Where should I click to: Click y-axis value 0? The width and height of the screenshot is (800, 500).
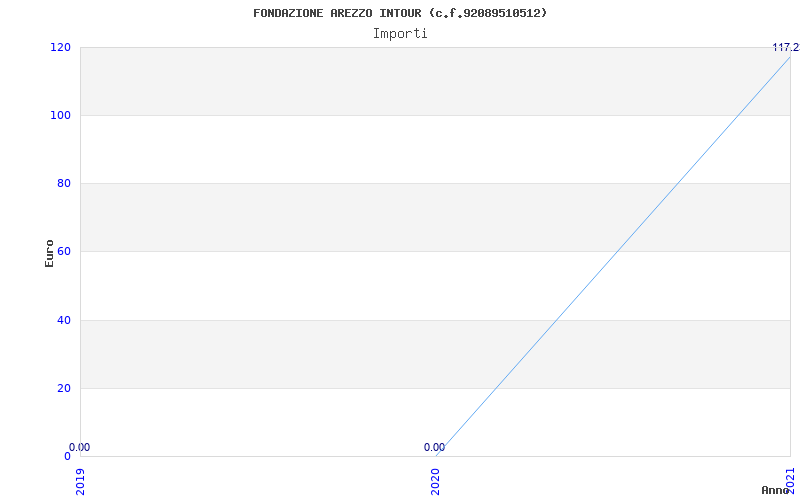coord(67,456)
